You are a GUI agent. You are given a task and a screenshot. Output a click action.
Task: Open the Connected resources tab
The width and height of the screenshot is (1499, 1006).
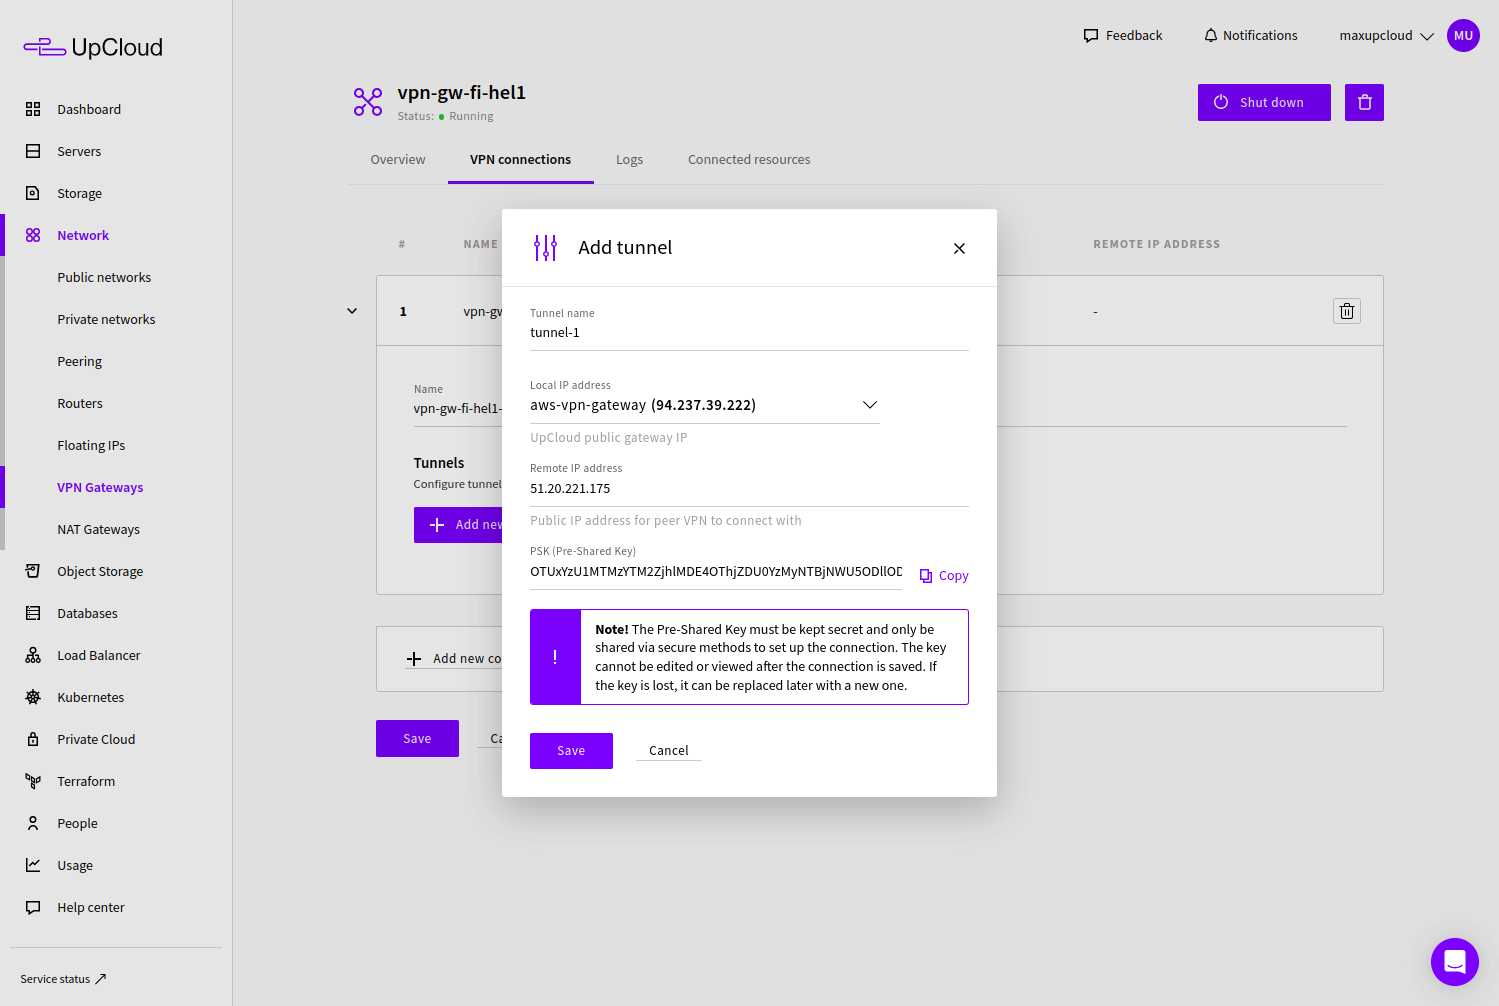pyautogui.click(x=749, y=160)
